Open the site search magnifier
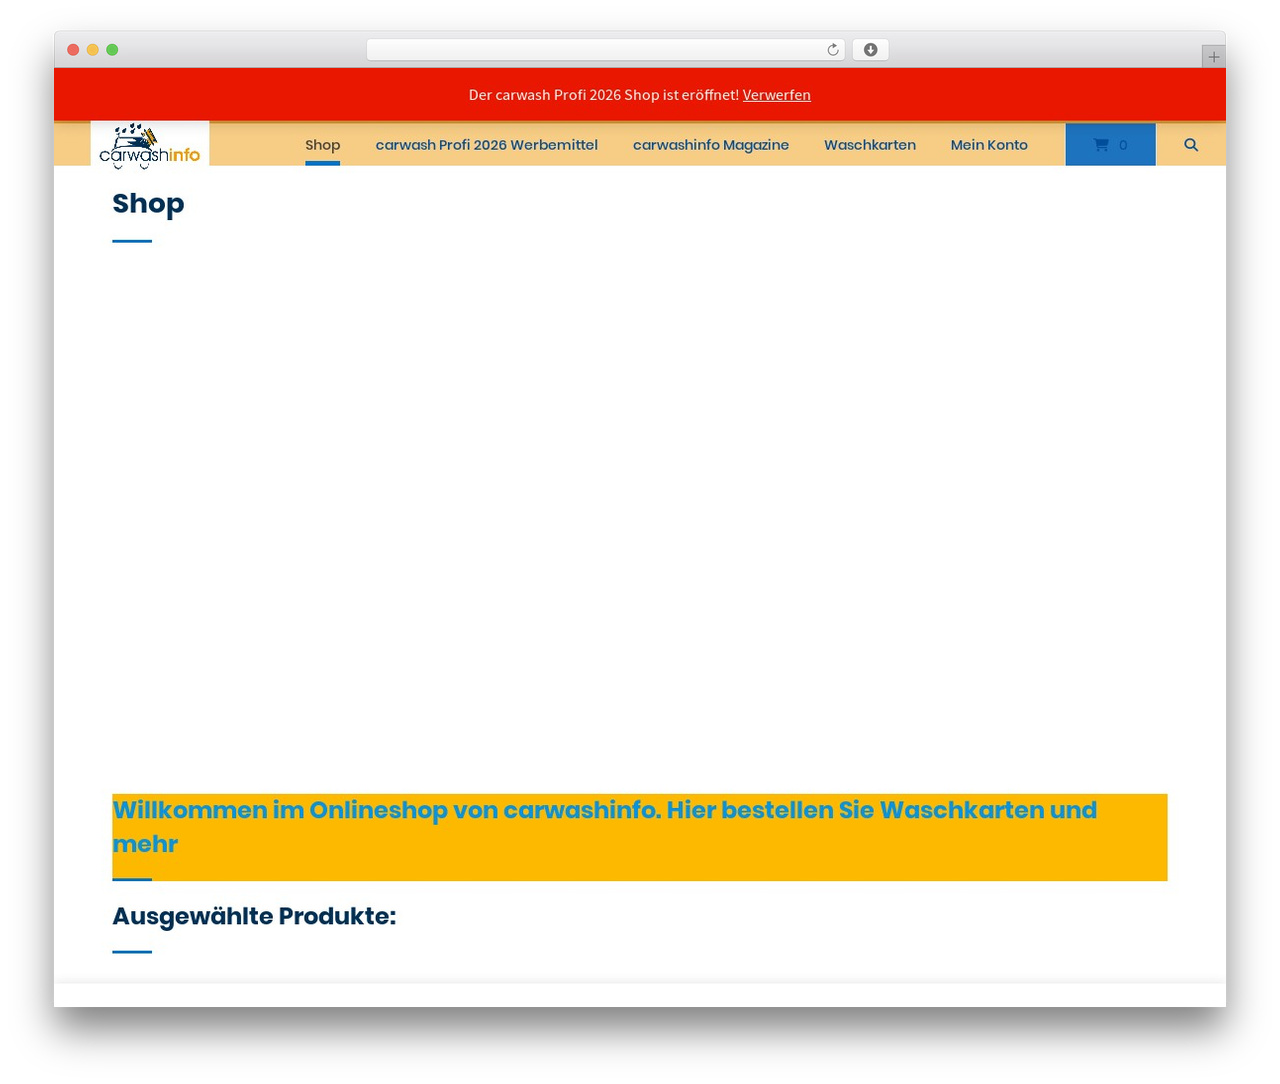The height and width of the screenshot is (1084, 1280). pos(1191,145)
